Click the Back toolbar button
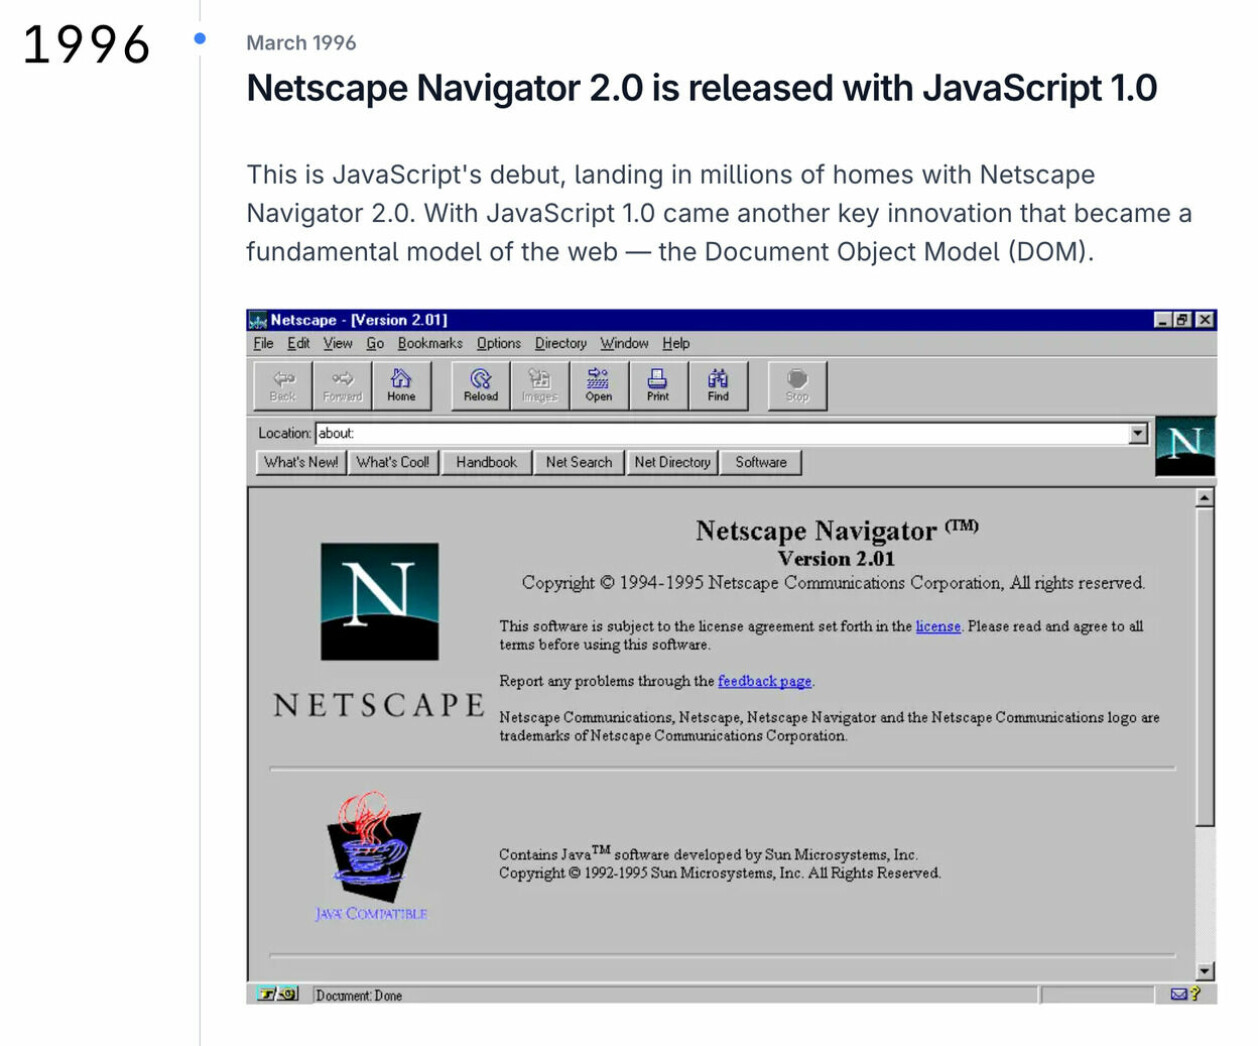This screenshot has width=1258, height=1046. [283, 385]
